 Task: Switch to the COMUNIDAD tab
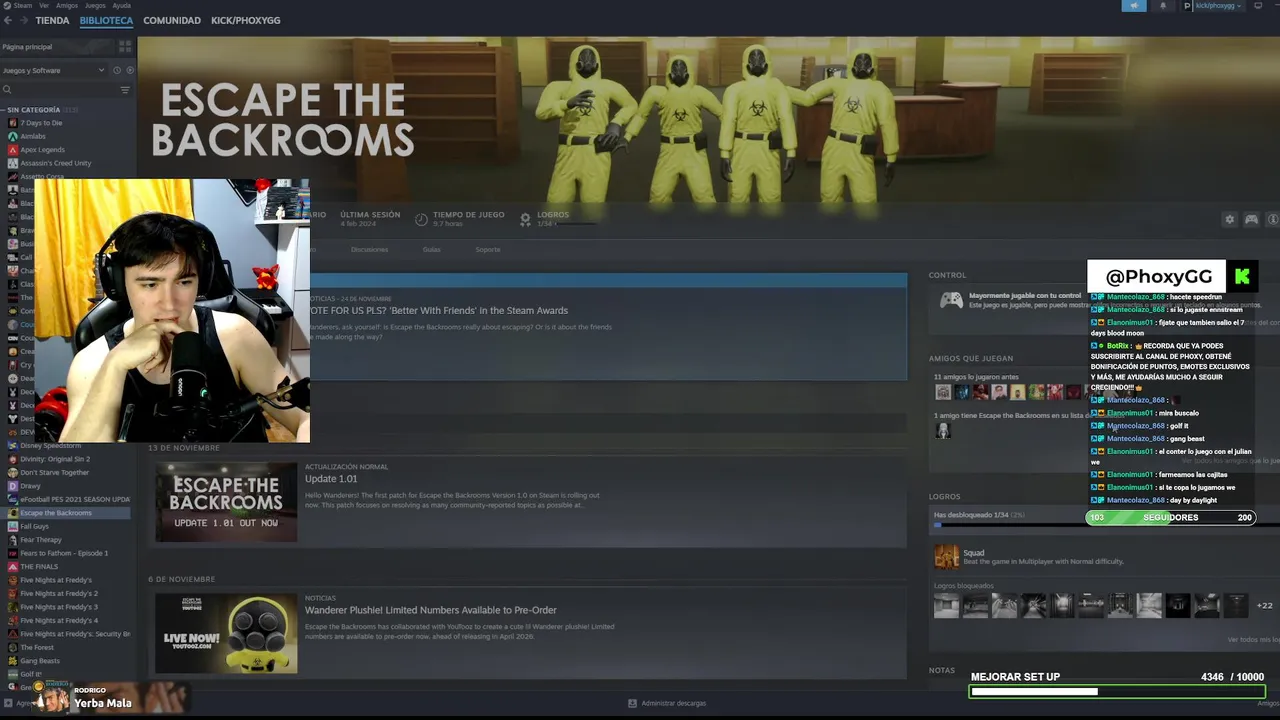(x=172, y=20)
